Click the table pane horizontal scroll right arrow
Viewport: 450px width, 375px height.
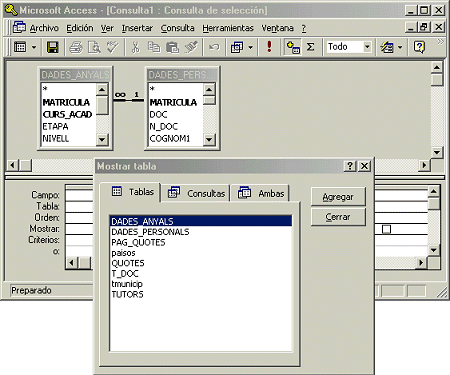tap(424, 165)
